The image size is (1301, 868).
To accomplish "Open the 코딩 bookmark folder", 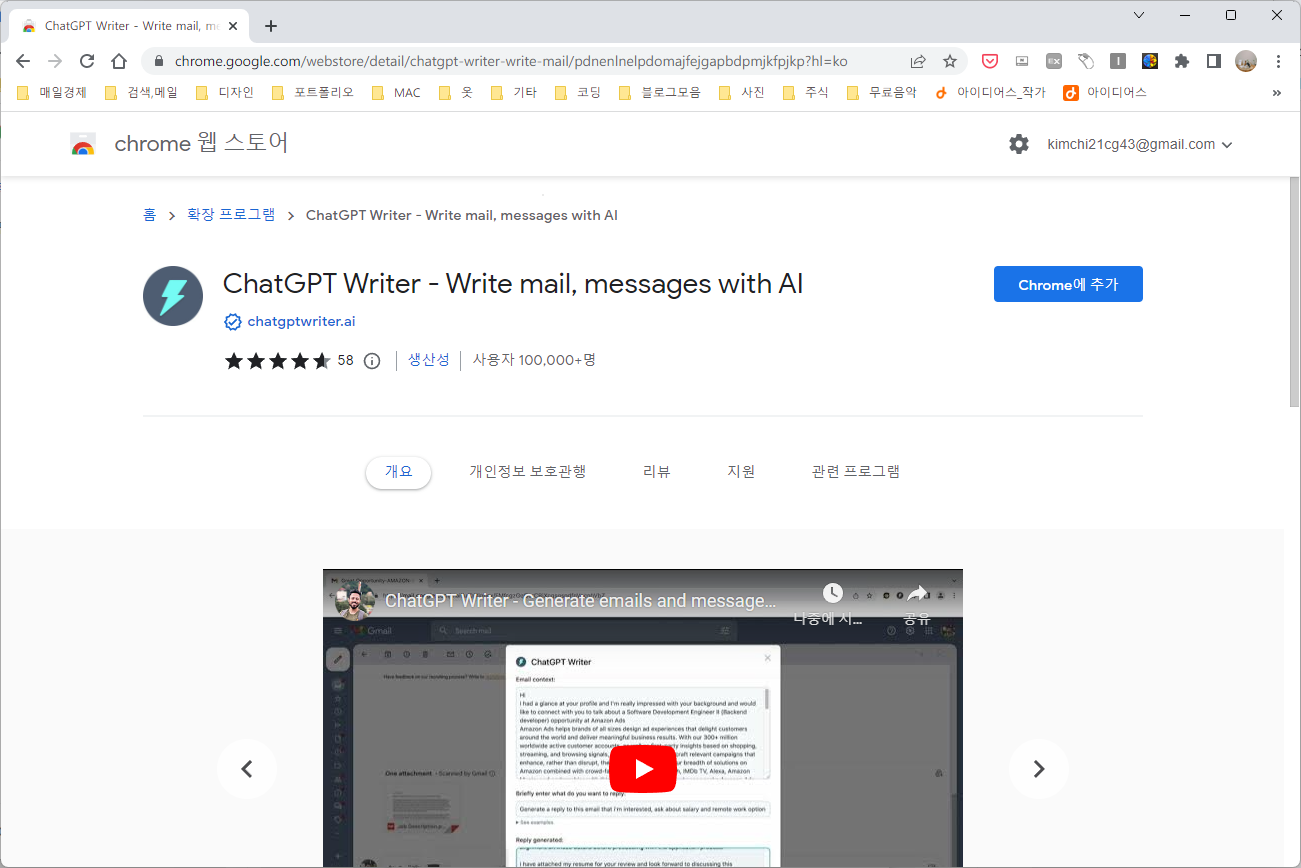I will [x=578, y=92].
